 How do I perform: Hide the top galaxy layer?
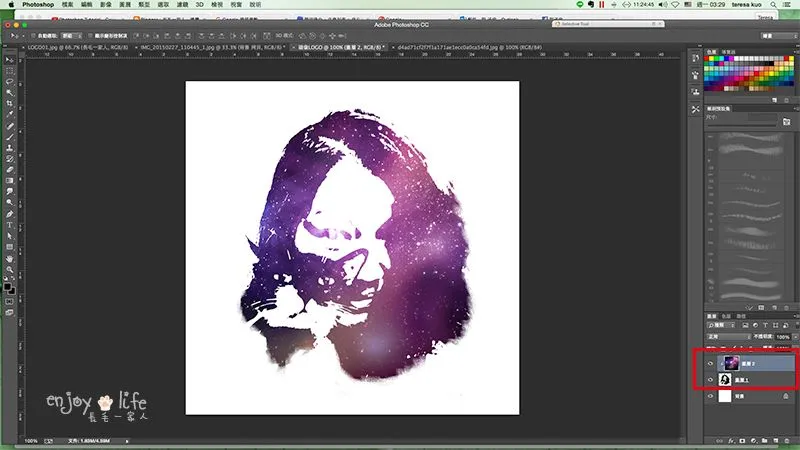click(710, 364)
